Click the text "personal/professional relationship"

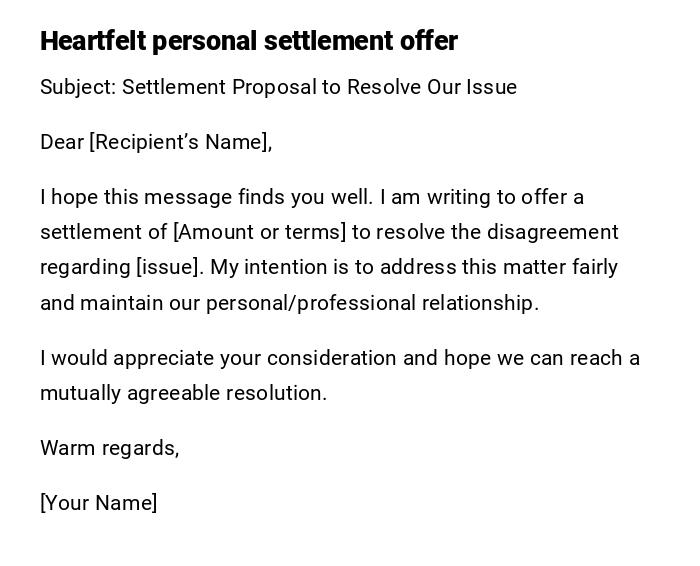coord(372,303)
